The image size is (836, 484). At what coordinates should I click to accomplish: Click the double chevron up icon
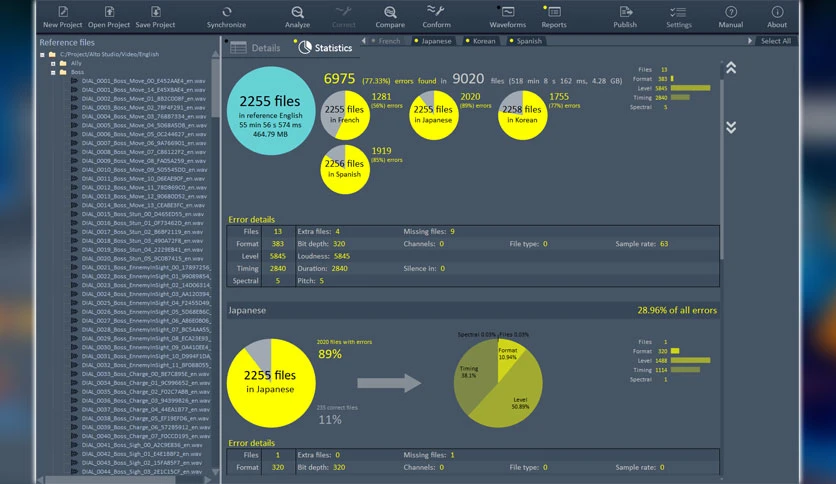point(731,68)
